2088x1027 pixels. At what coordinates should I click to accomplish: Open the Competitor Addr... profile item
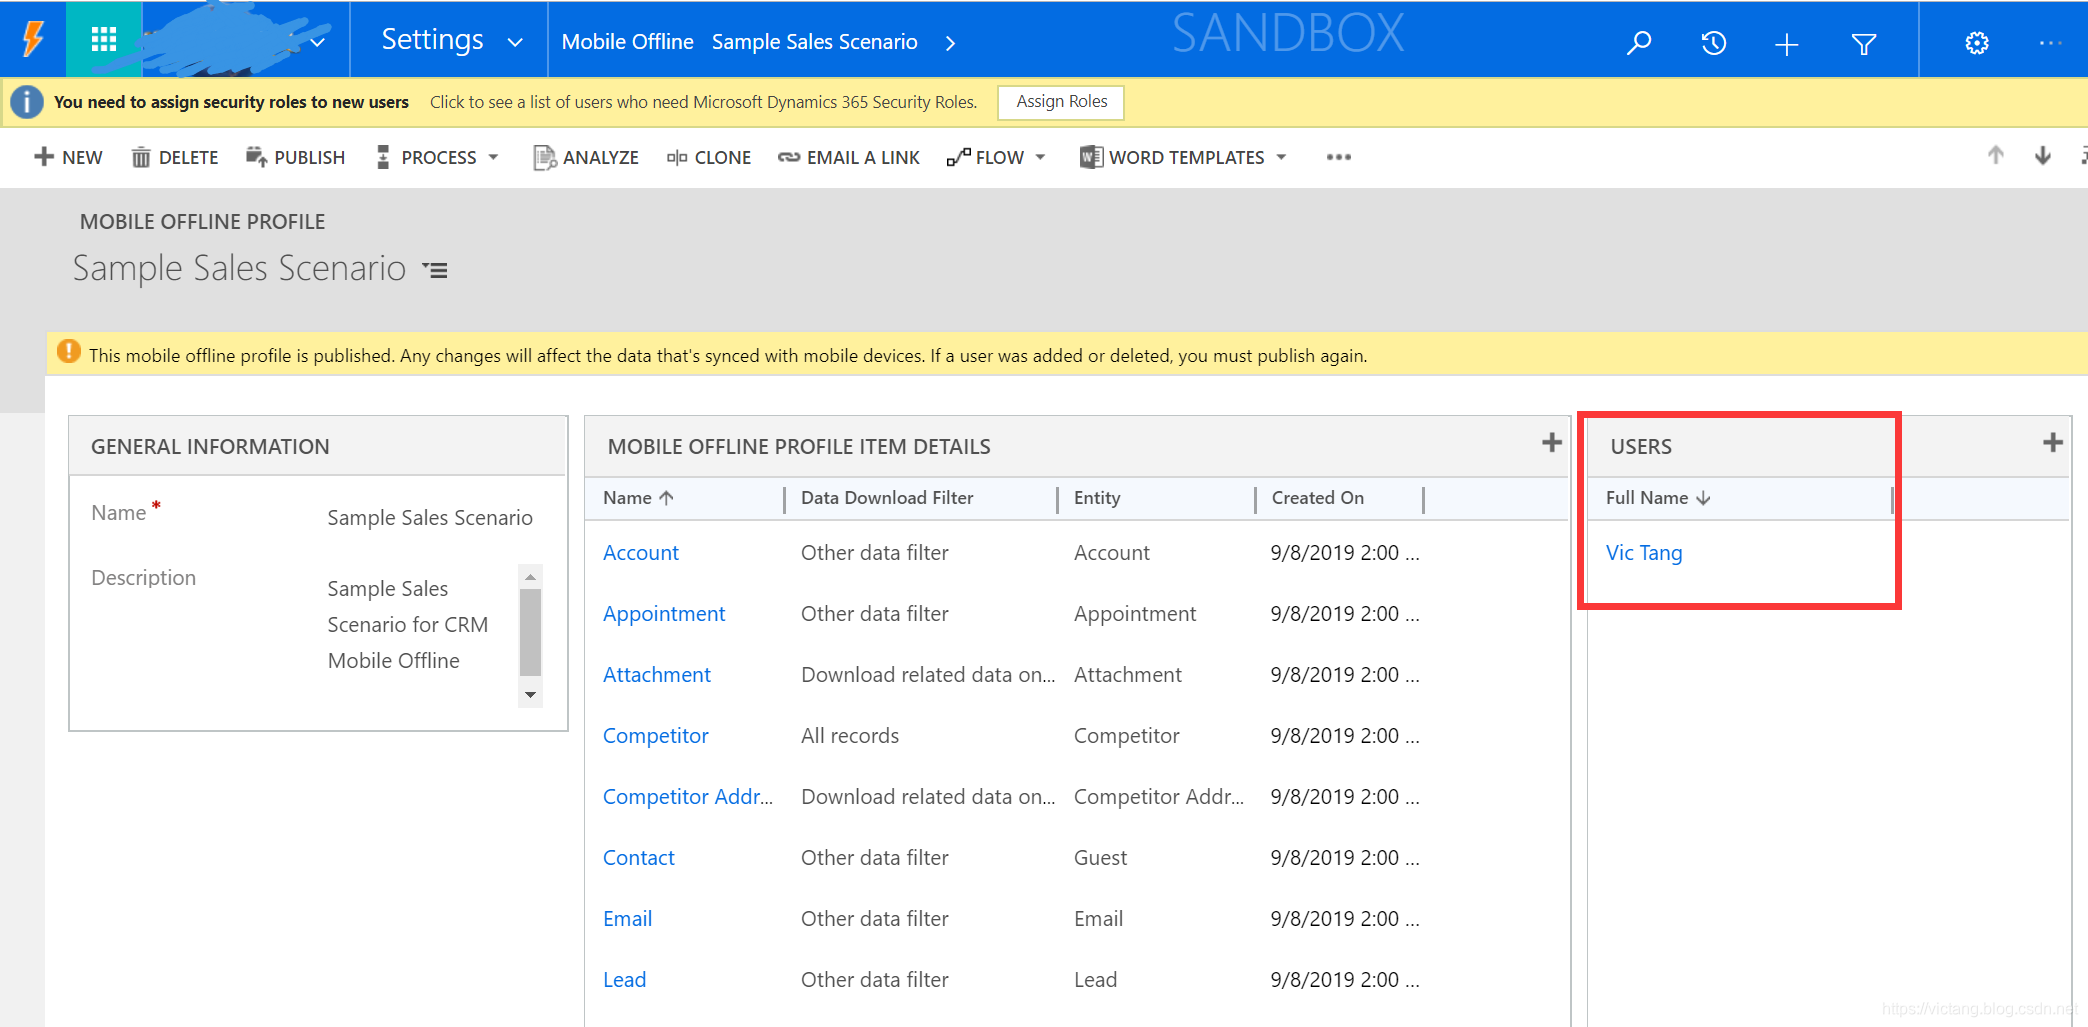tap(688, 797)
